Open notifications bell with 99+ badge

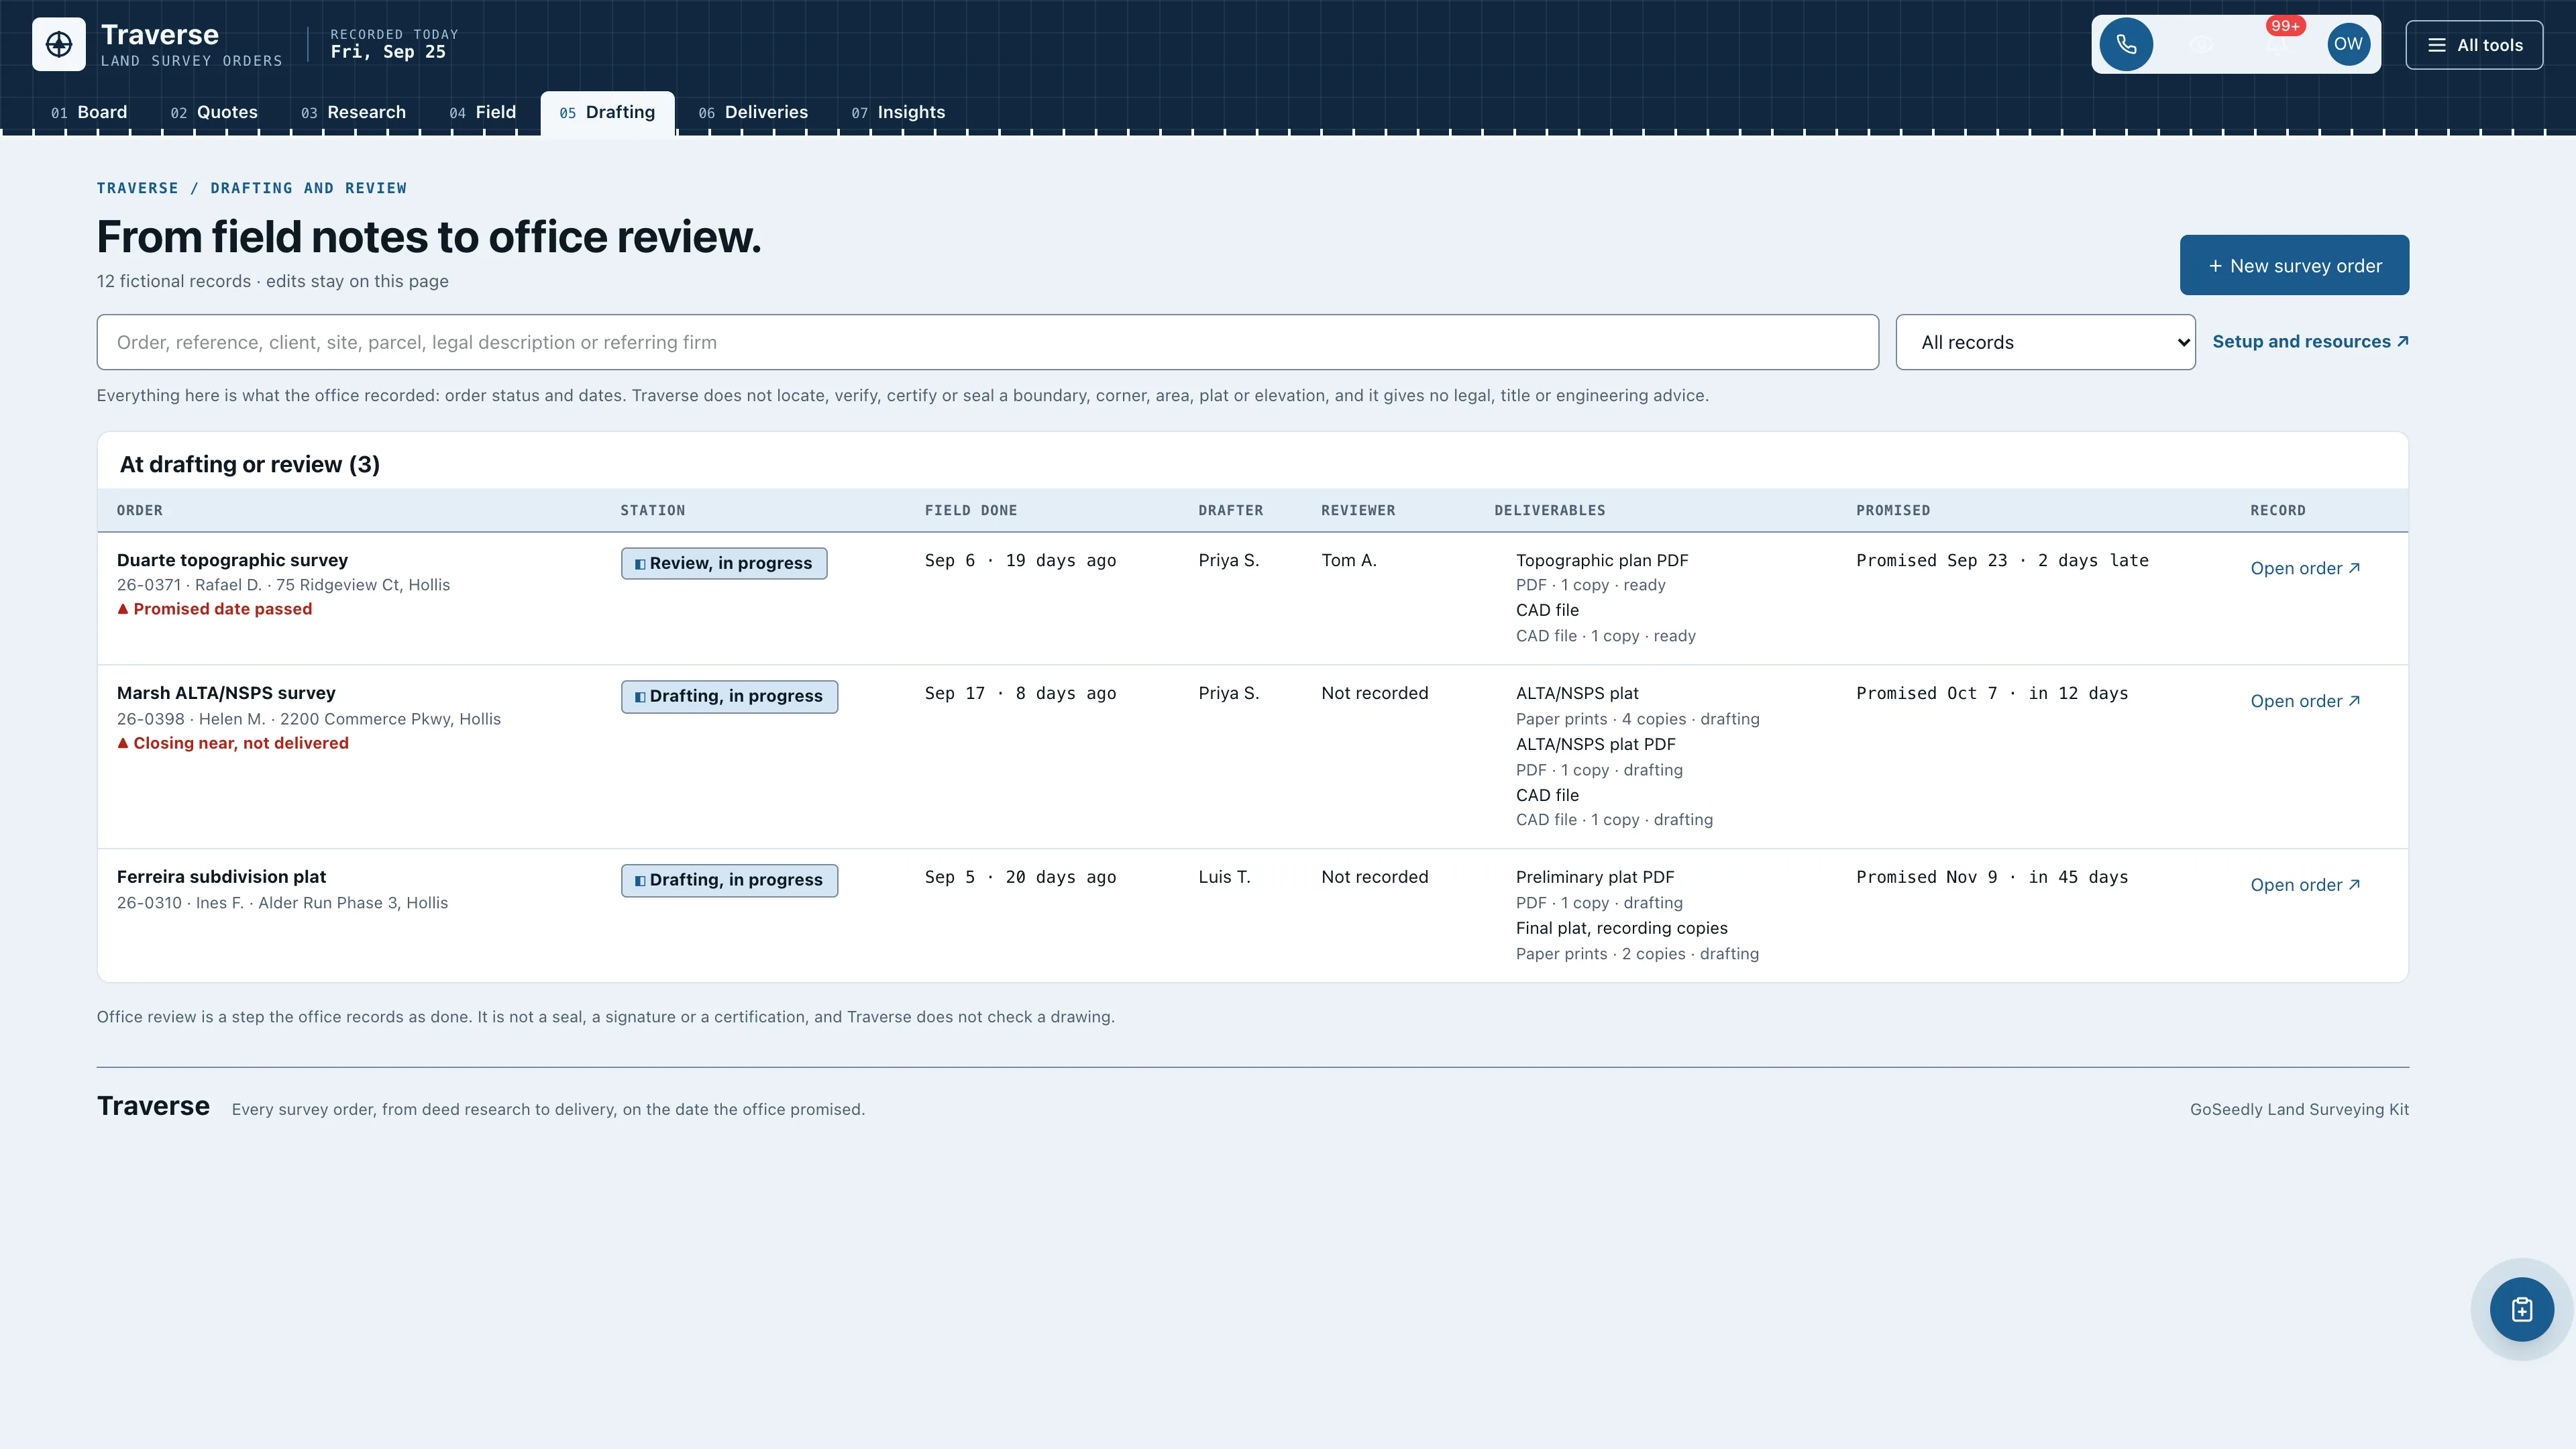click(x=2276, y=45)
